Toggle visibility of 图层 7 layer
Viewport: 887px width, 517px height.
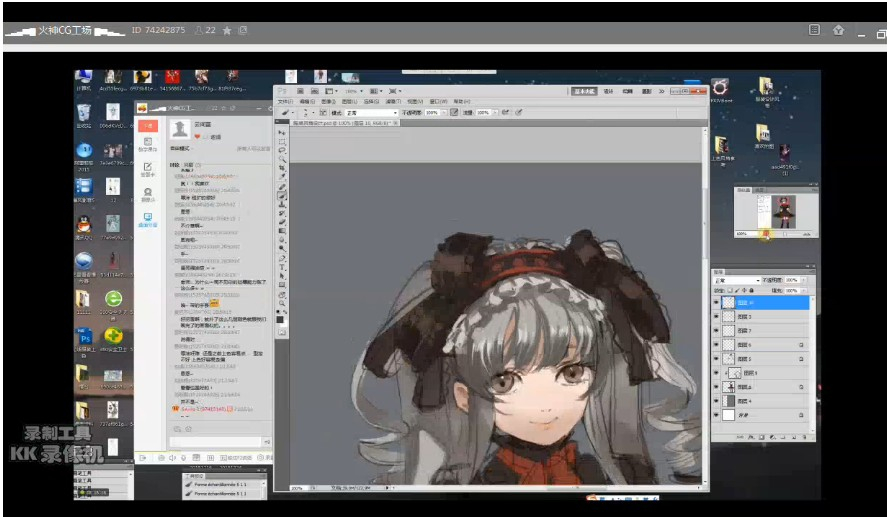716,331
